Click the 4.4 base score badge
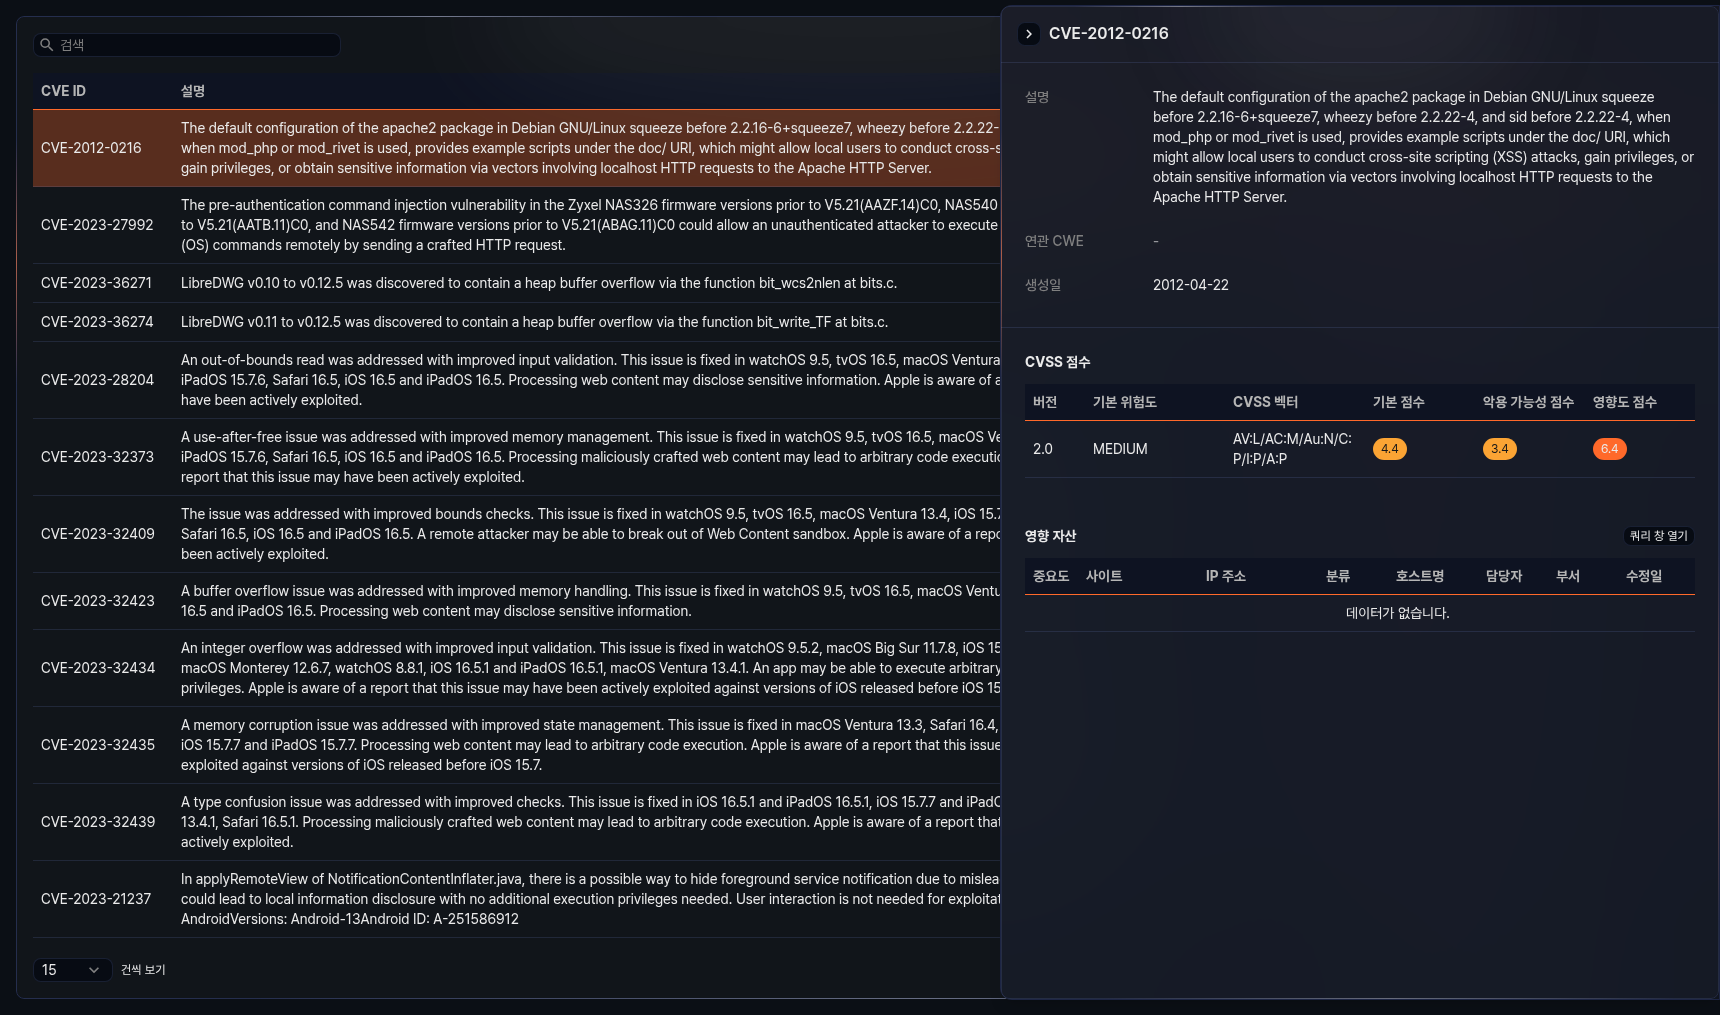Image resolution: width=1720 pixels, height=1015 pixels. click(1389, 449)
